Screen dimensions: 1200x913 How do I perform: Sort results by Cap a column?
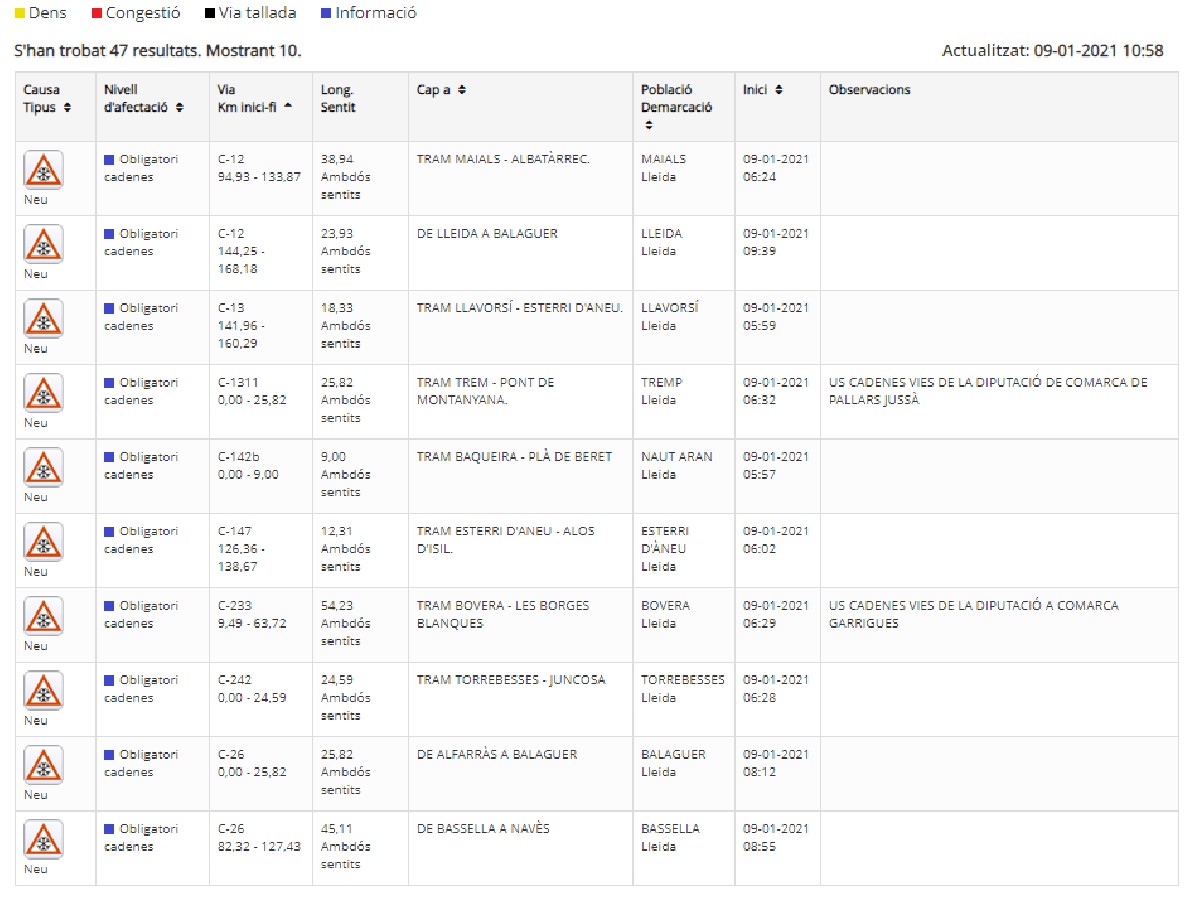[x=462, y=90]
